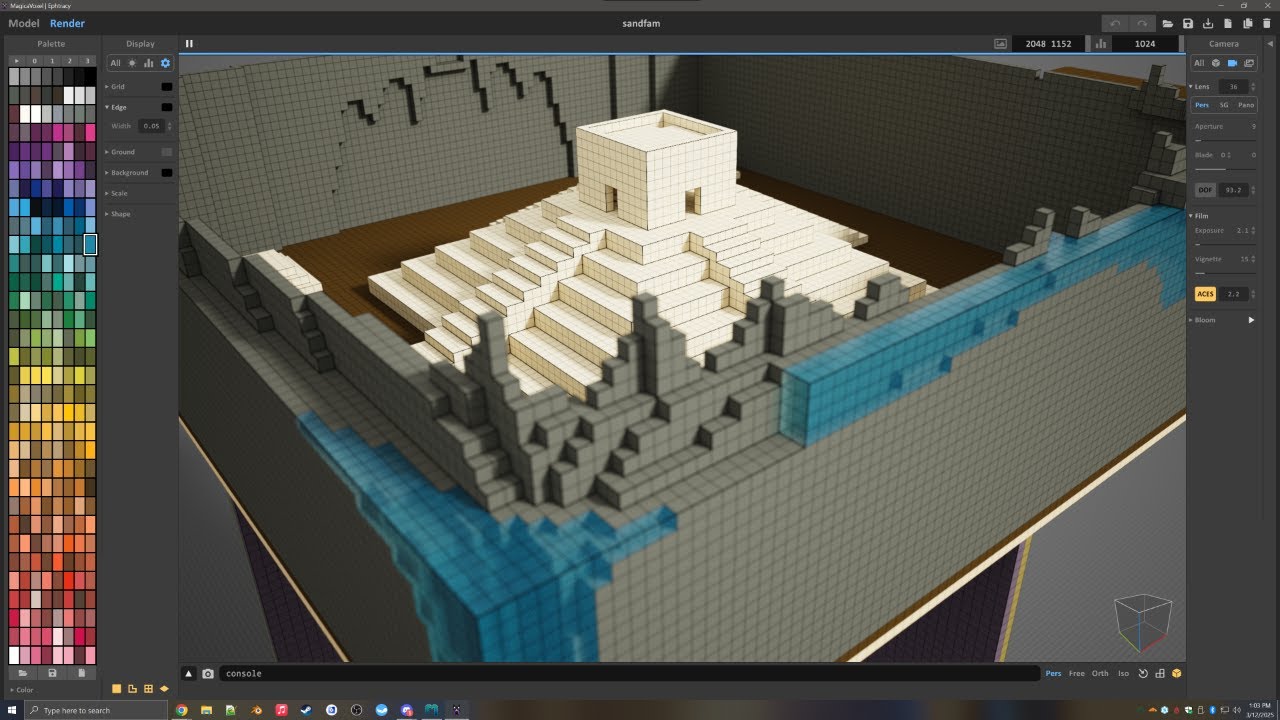
Task: Select the image export icon in Camera panel
Action: (x=1249, y=63)
